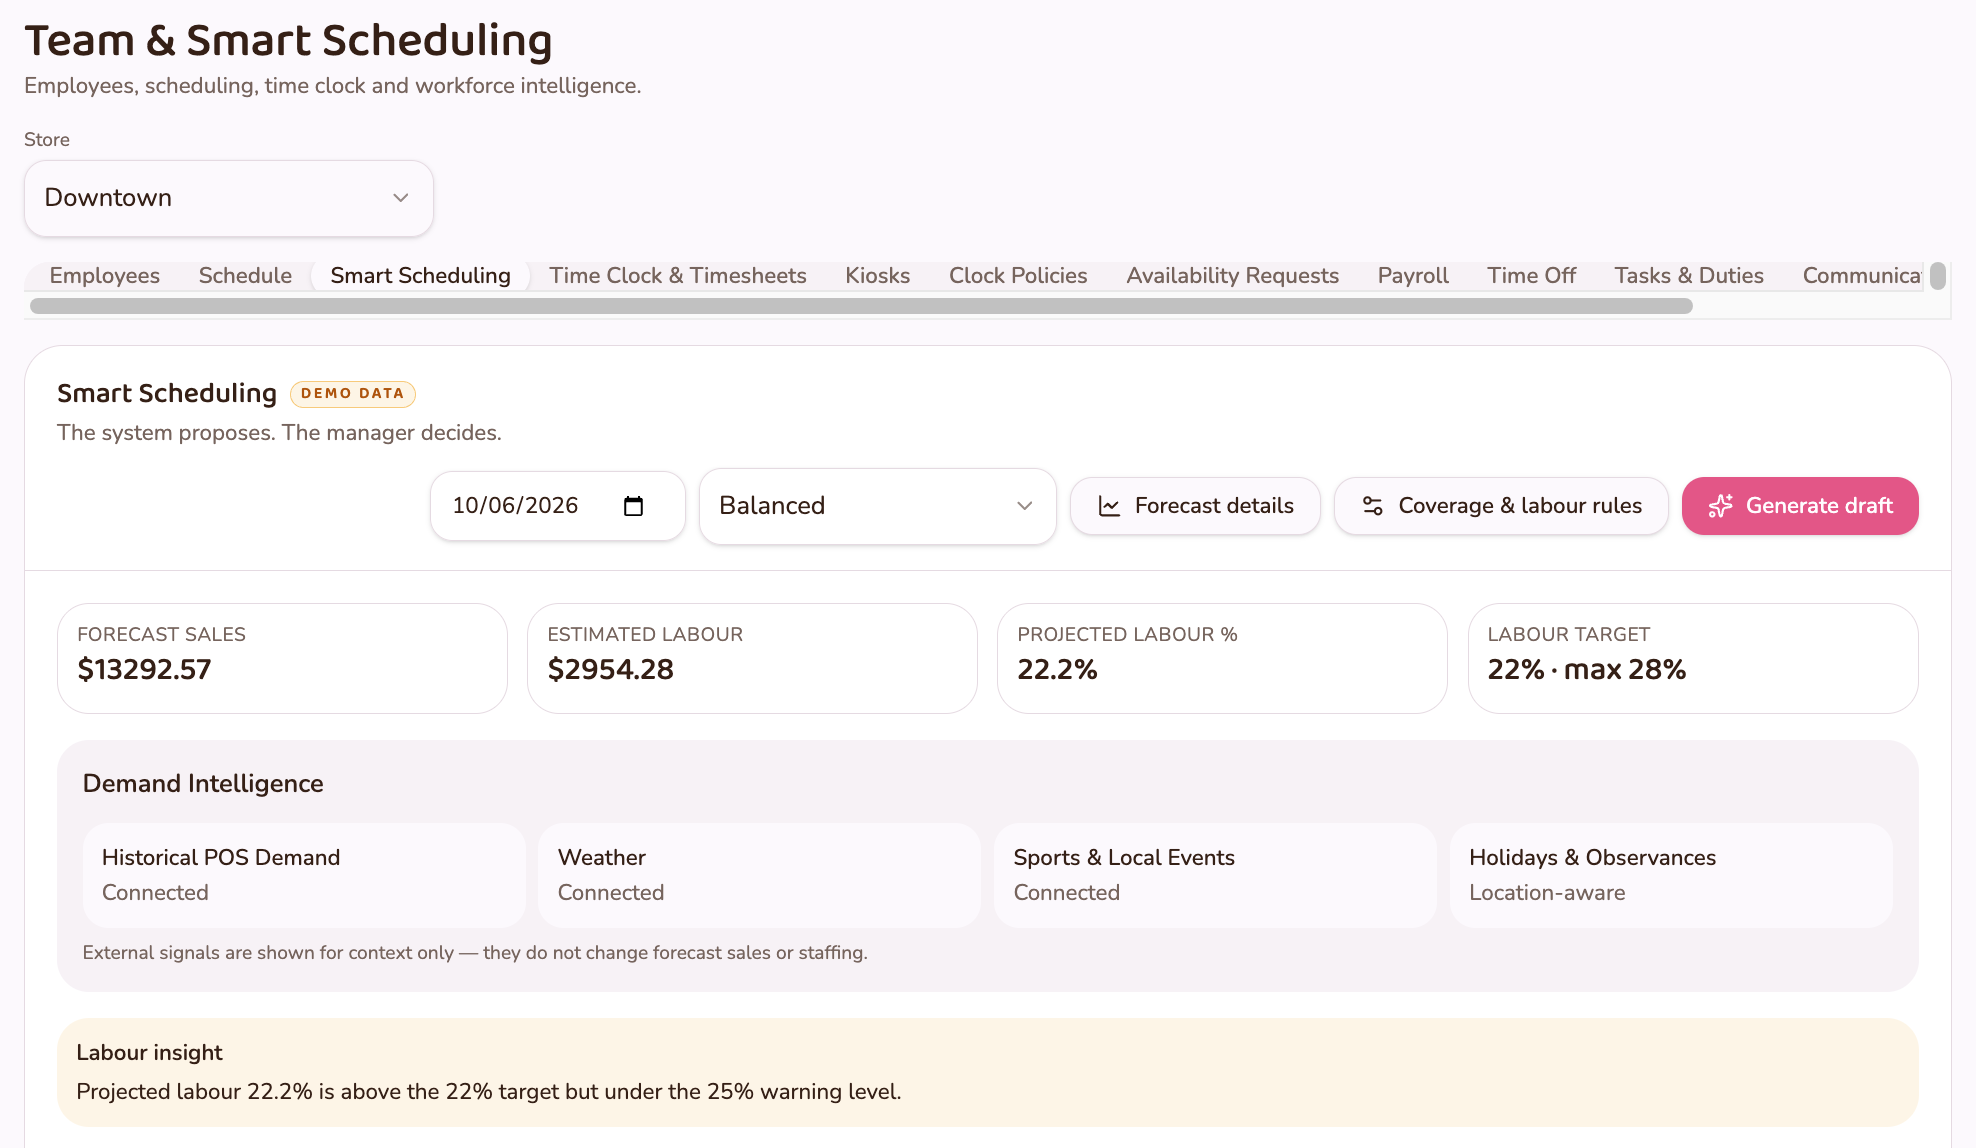Screen dimensions: 1976x1148
Task: Open Availability Requests tab
Action: point(1232,275)
